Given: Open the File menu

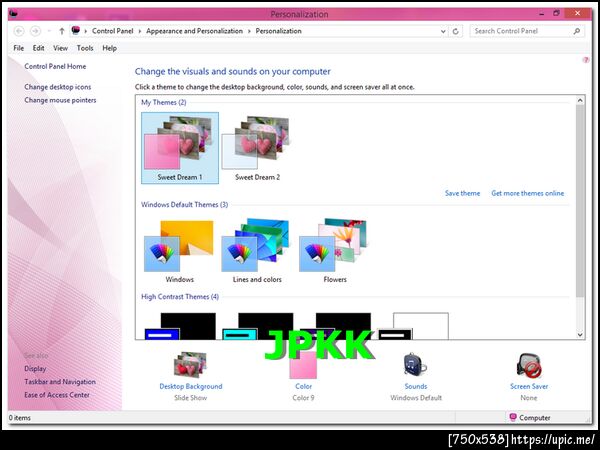Looking at the screenshot, I should 18,48.
